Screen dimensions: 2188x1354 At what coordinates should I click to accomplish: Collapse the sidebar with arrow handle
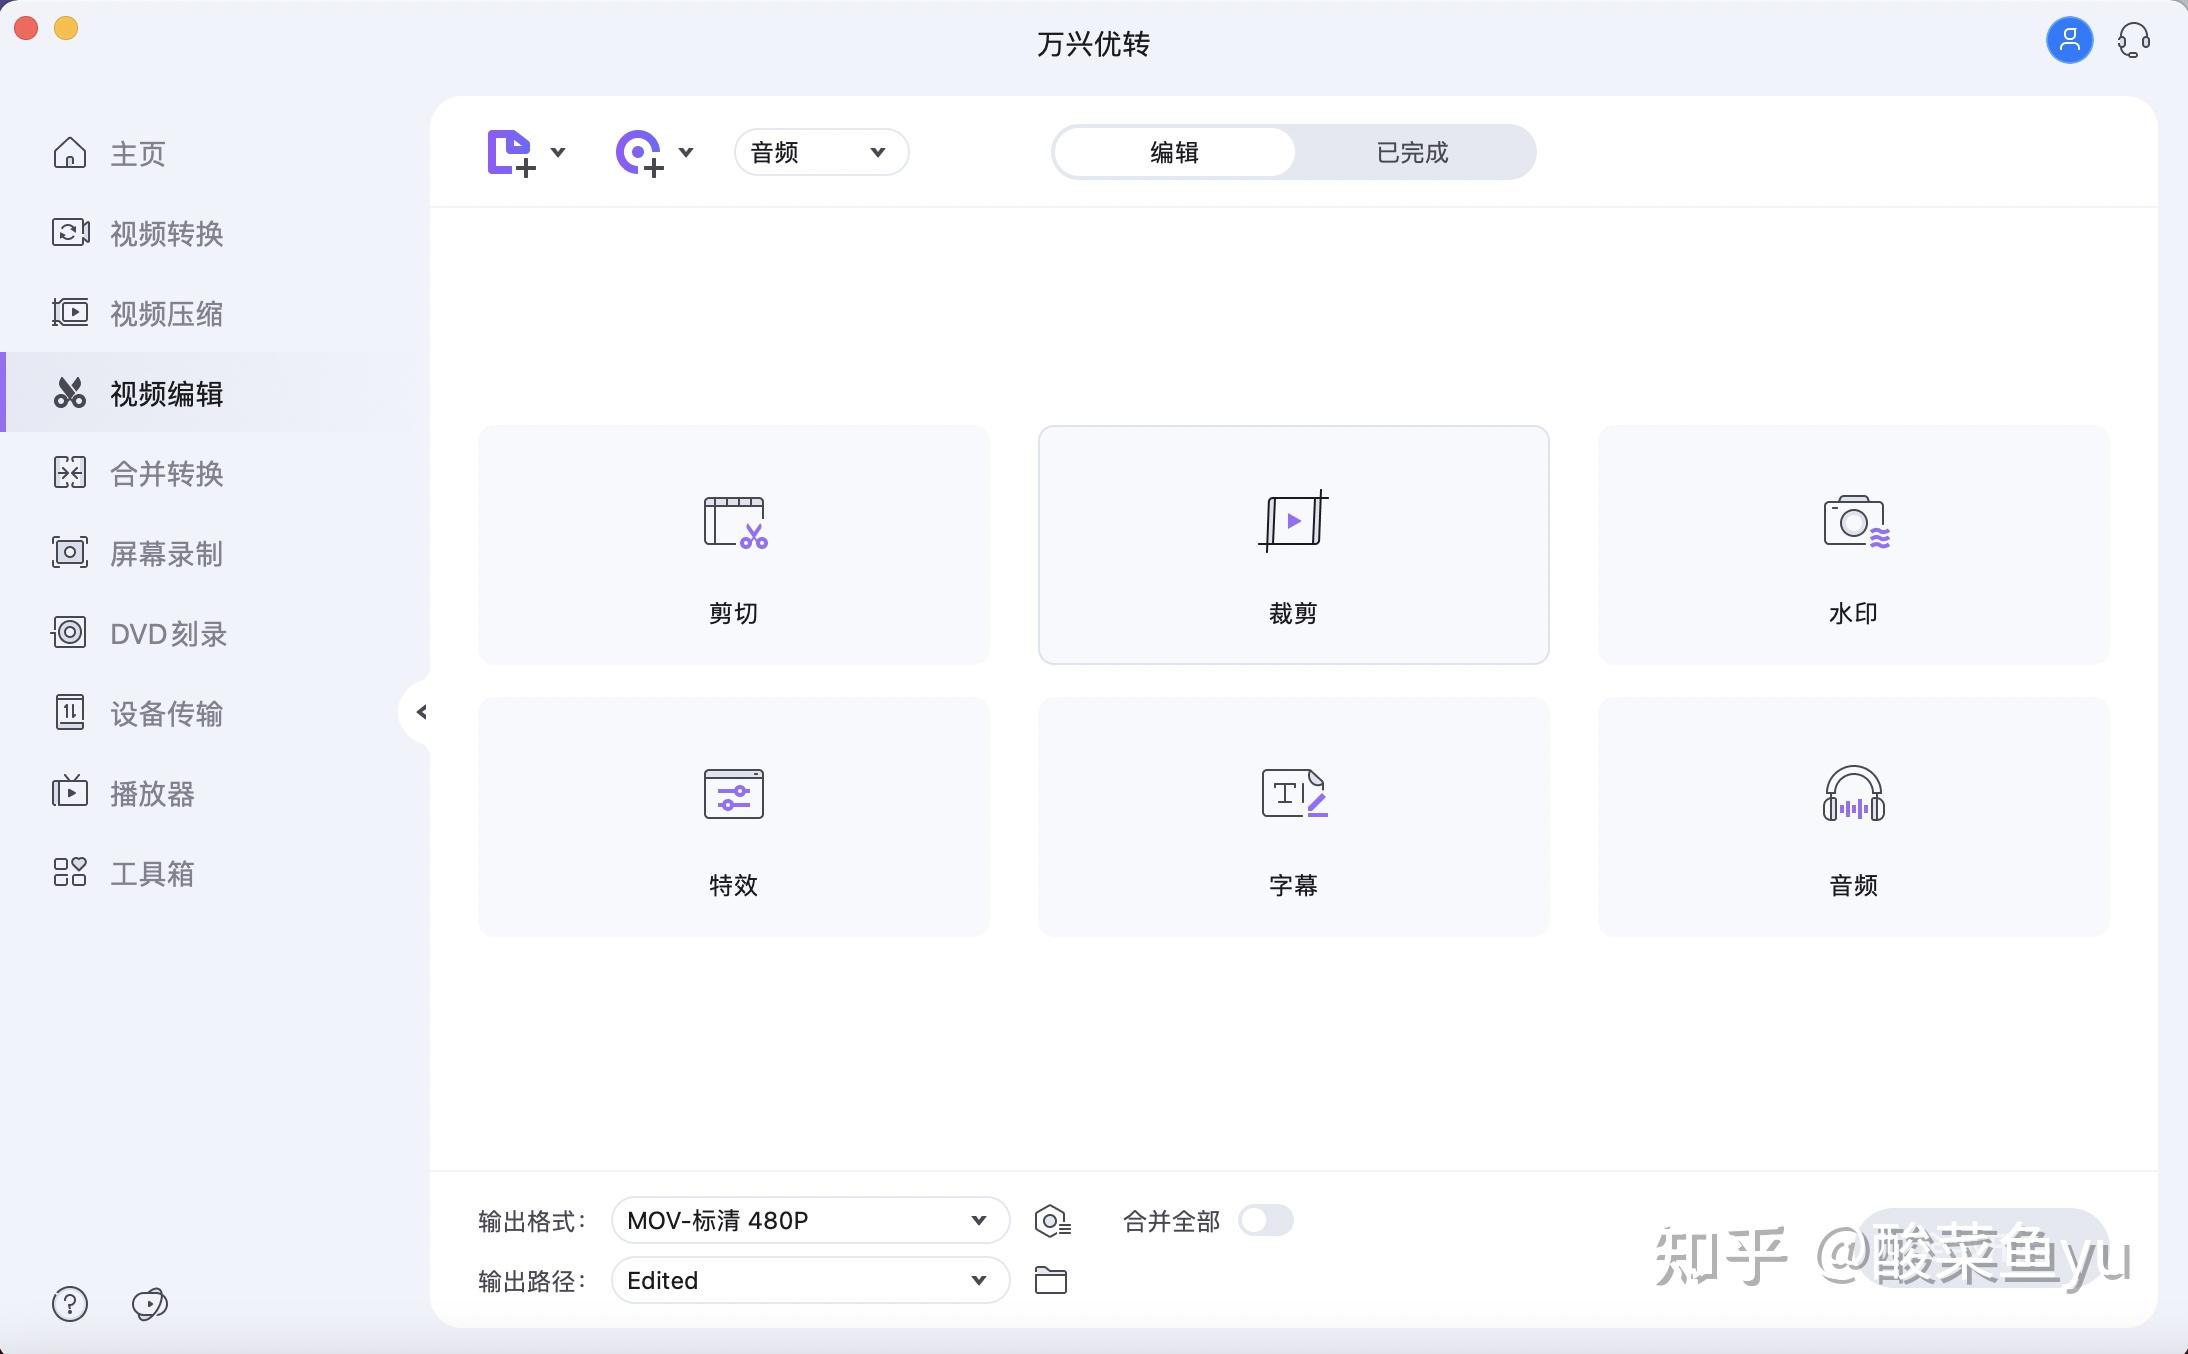point(421,712)
